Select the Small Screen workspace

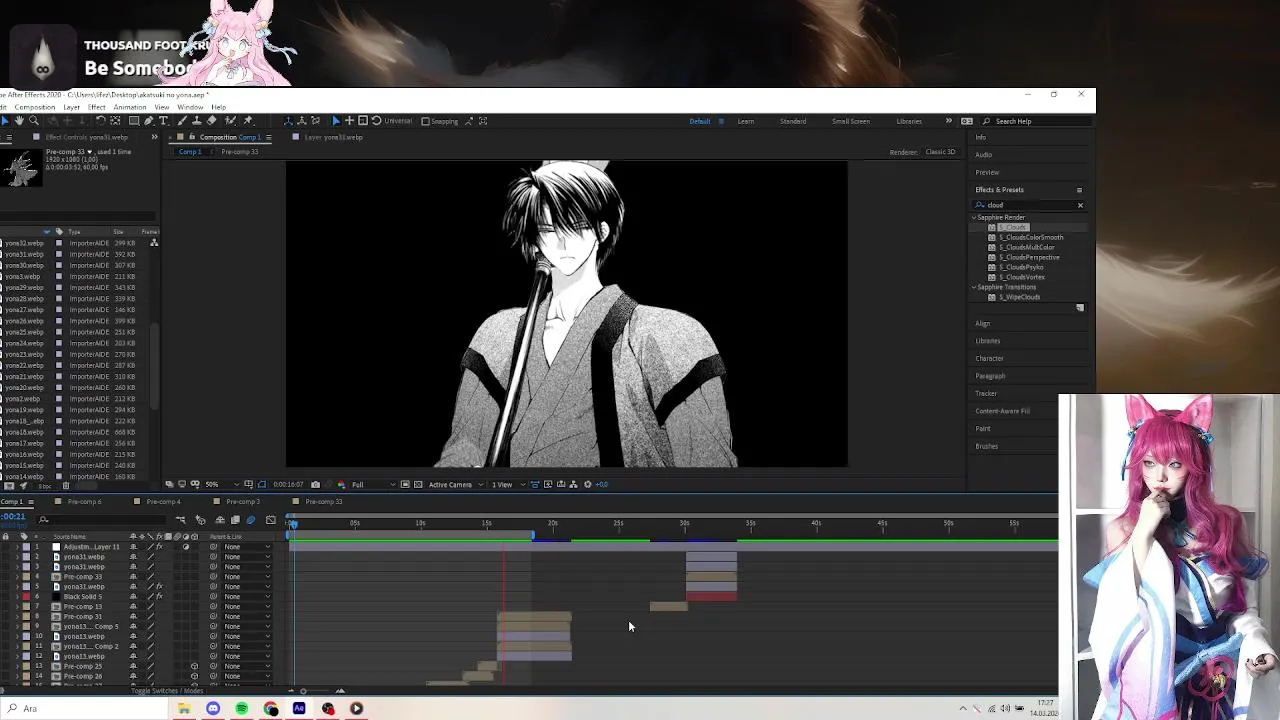tap(850, 121)
